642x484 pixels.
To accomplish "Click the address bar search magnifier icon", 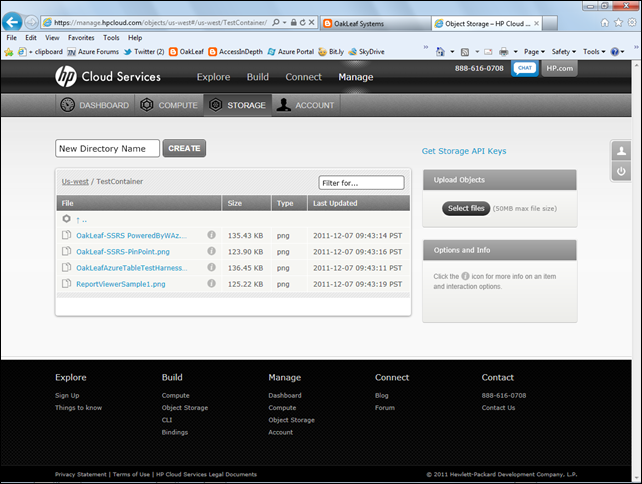I will (276, 22).
